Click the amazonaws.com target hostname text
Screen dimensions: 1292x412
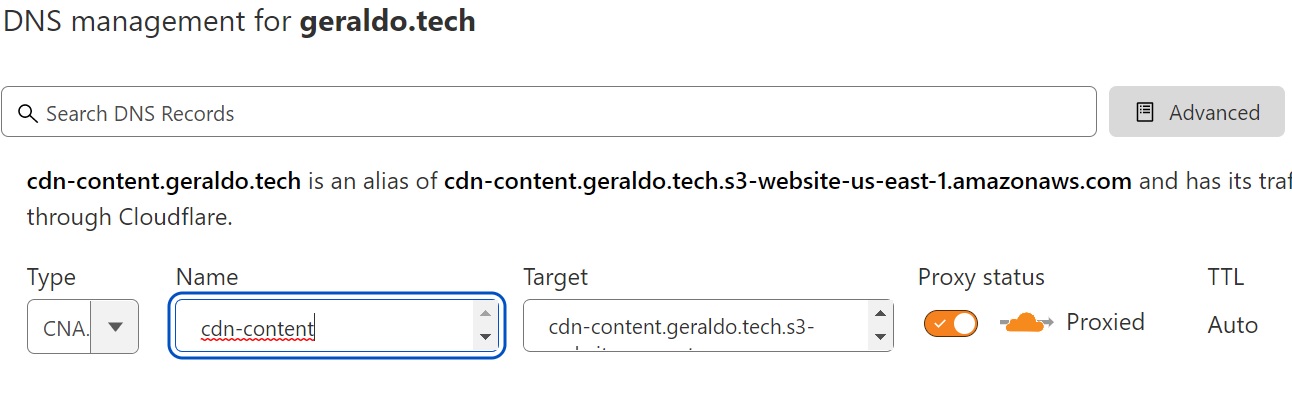click(787, 182)
